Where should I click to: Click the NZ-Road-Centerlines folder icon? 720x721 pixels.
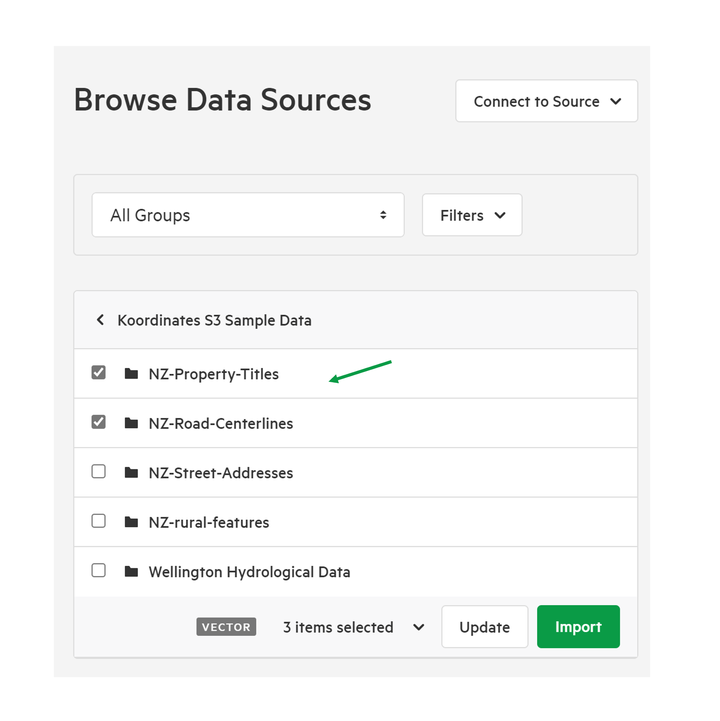tap(131, 423)
